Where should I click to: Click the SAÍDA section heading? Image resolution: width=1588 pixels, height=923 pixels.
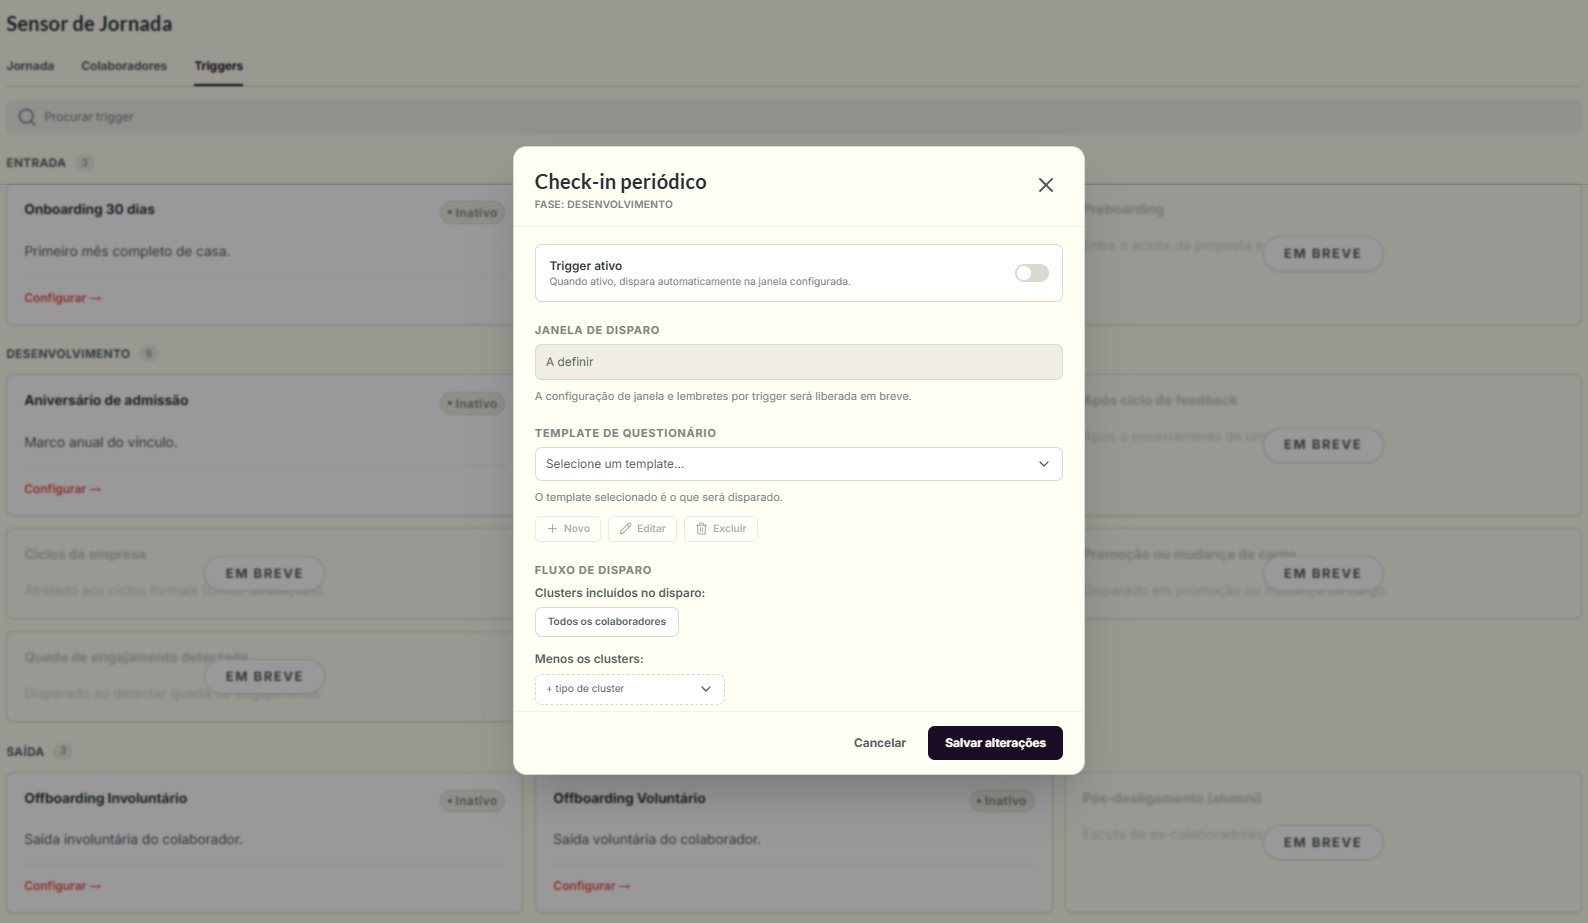(x=25, y=752)
